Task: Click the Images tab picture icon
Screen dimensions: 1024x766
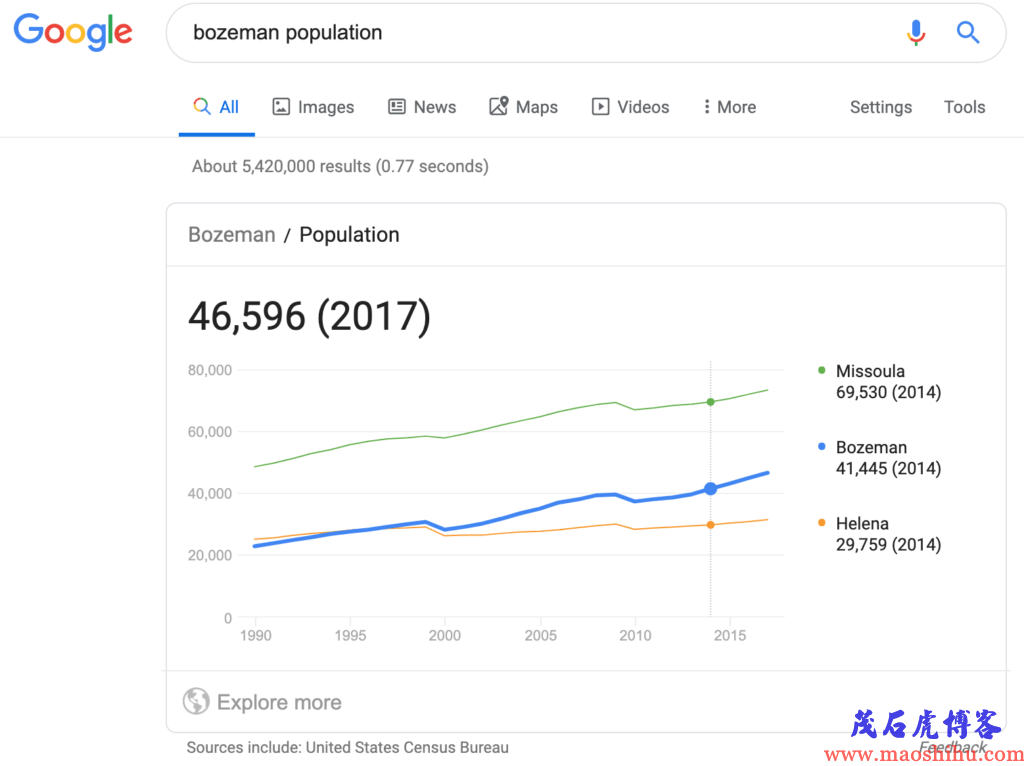Action: pos(281,106)
